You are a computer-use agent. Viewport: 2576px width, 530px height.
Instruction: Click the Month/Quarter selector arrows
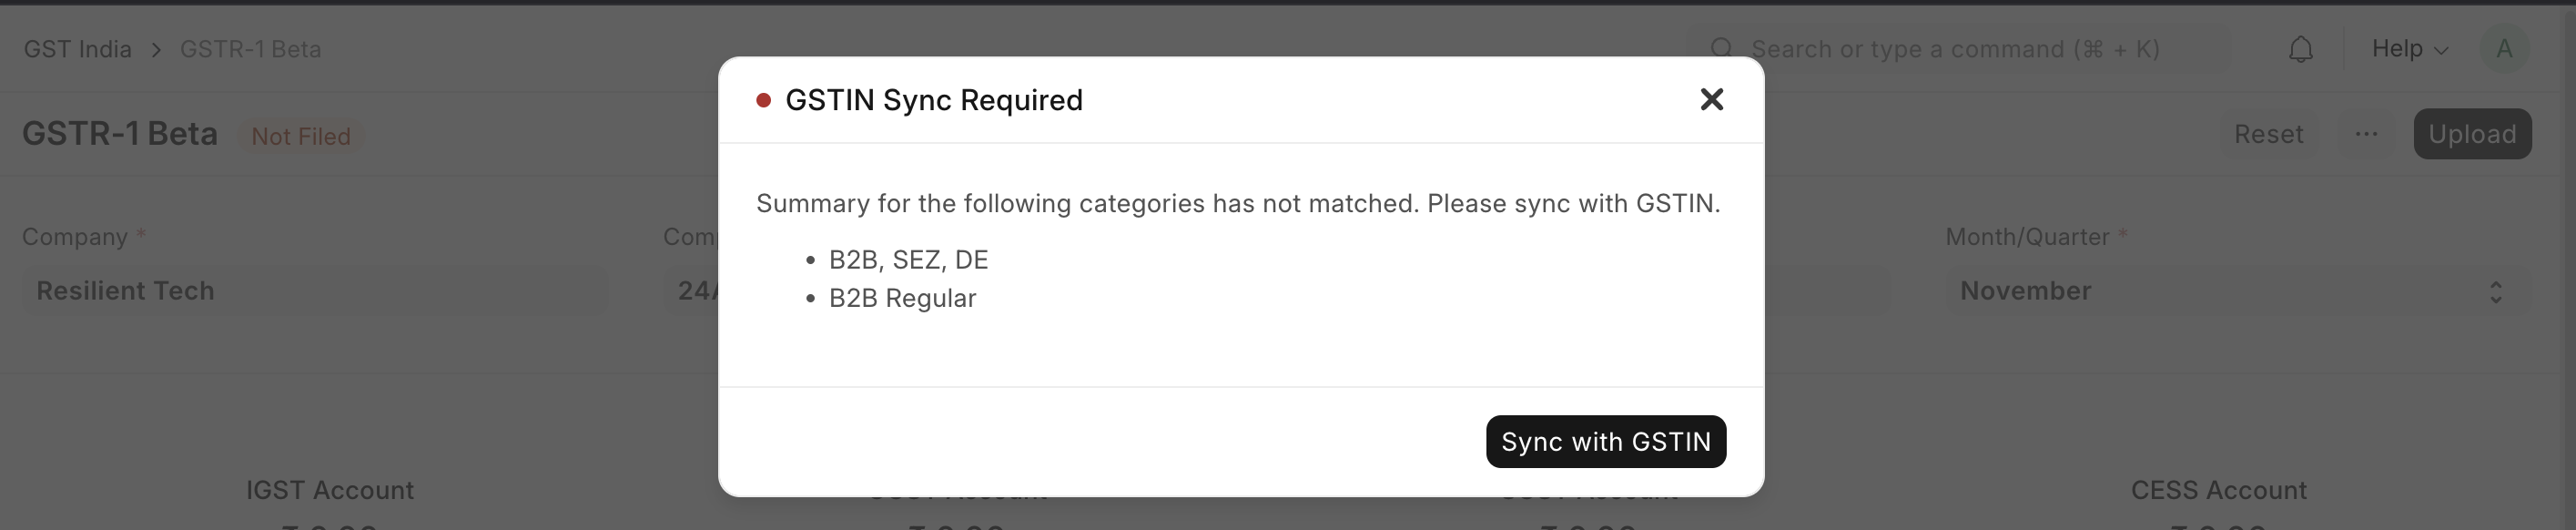tap(2495, 291)
